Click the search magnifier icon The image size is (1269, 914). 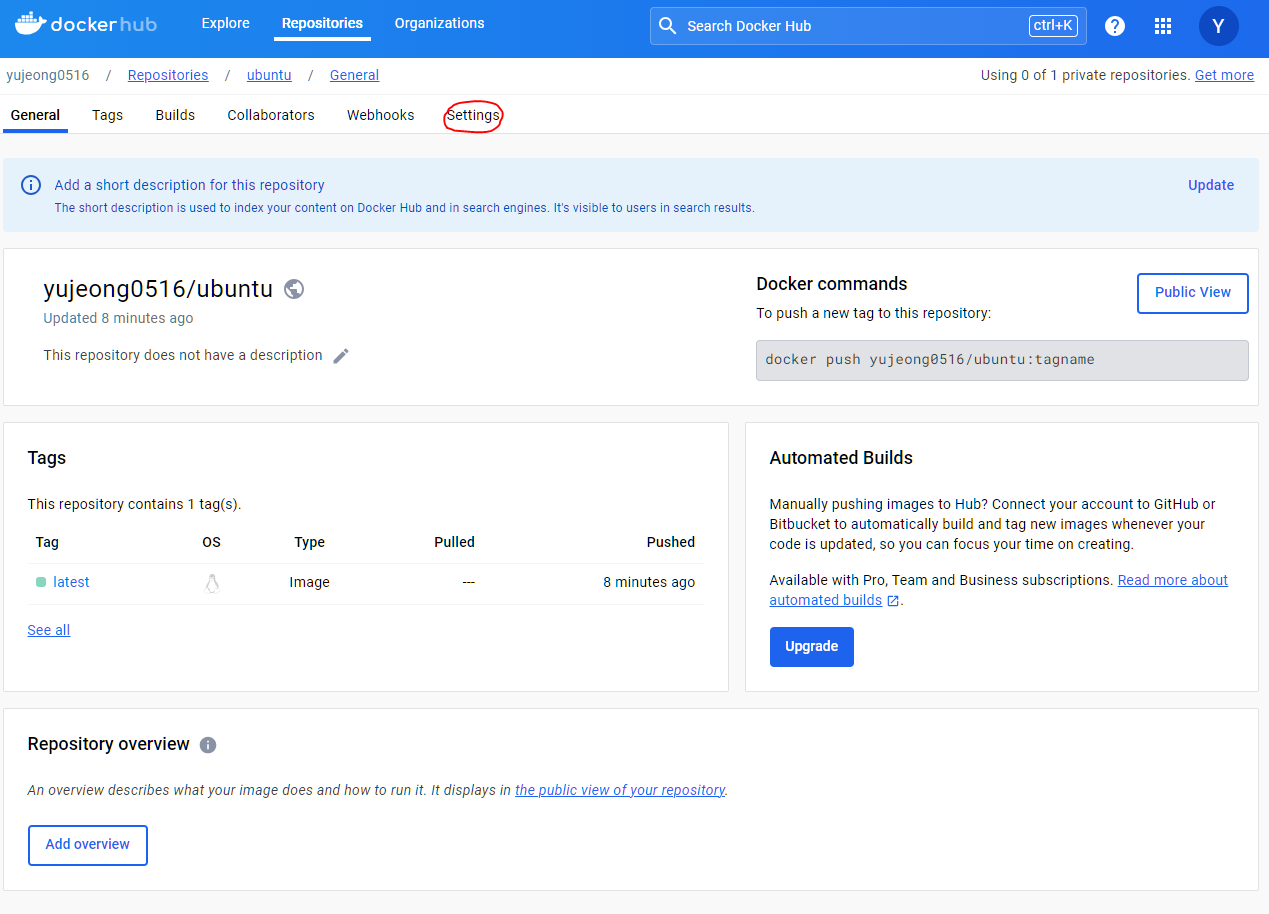[x=668, y=26]
